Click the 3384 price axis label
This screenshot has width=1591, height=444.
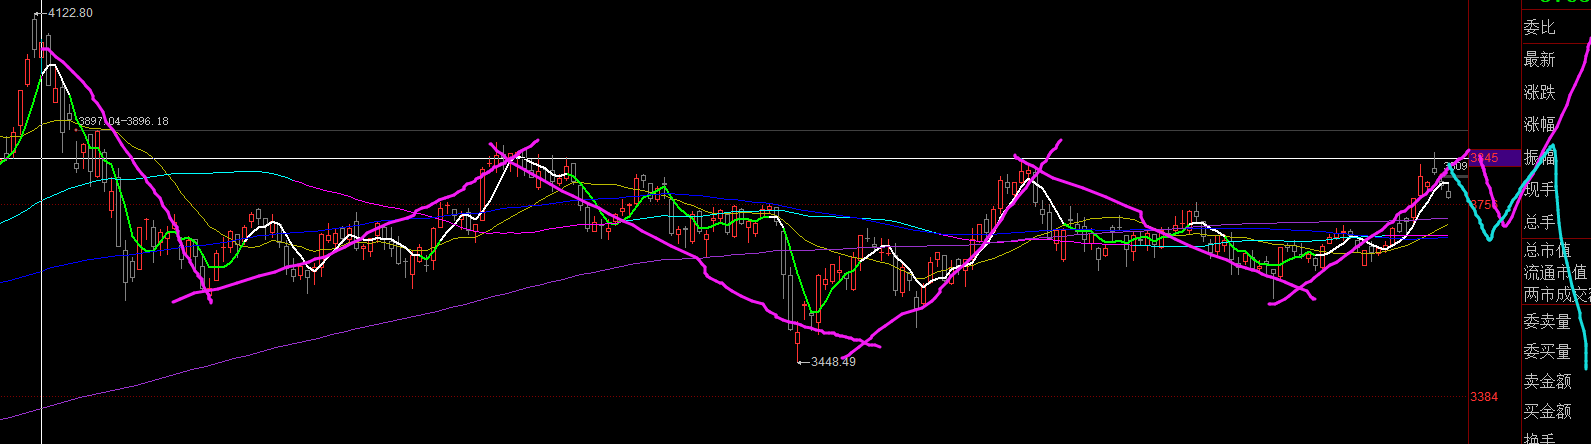1484,397
